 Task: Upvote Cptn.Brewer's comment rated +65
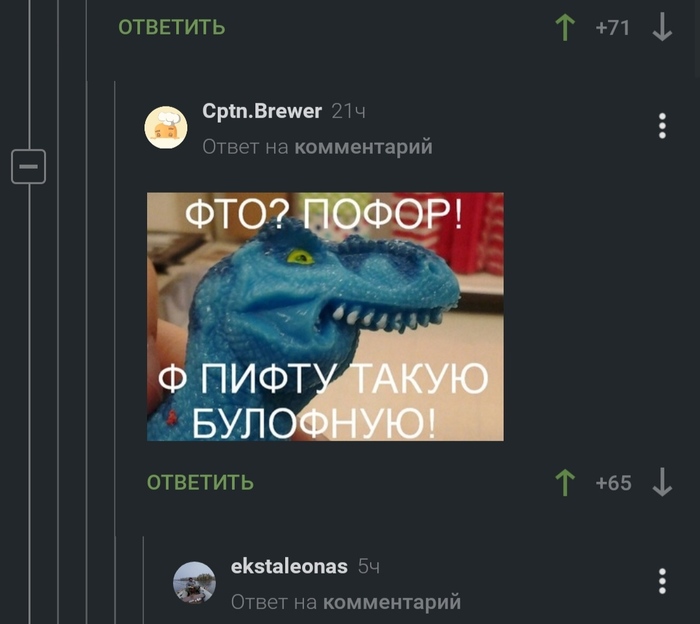tap(565, 483)
